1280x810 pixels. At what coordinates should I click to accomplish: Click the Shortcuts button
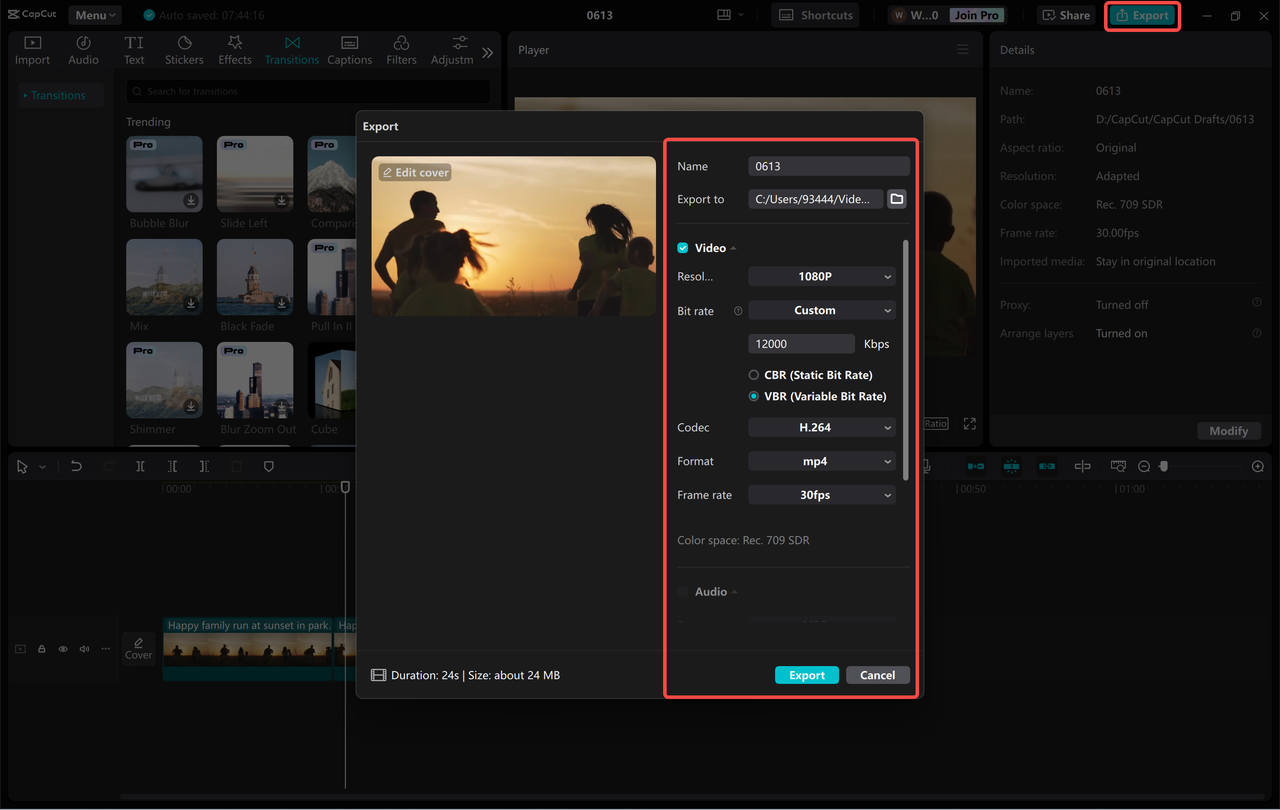coord(815,15)
